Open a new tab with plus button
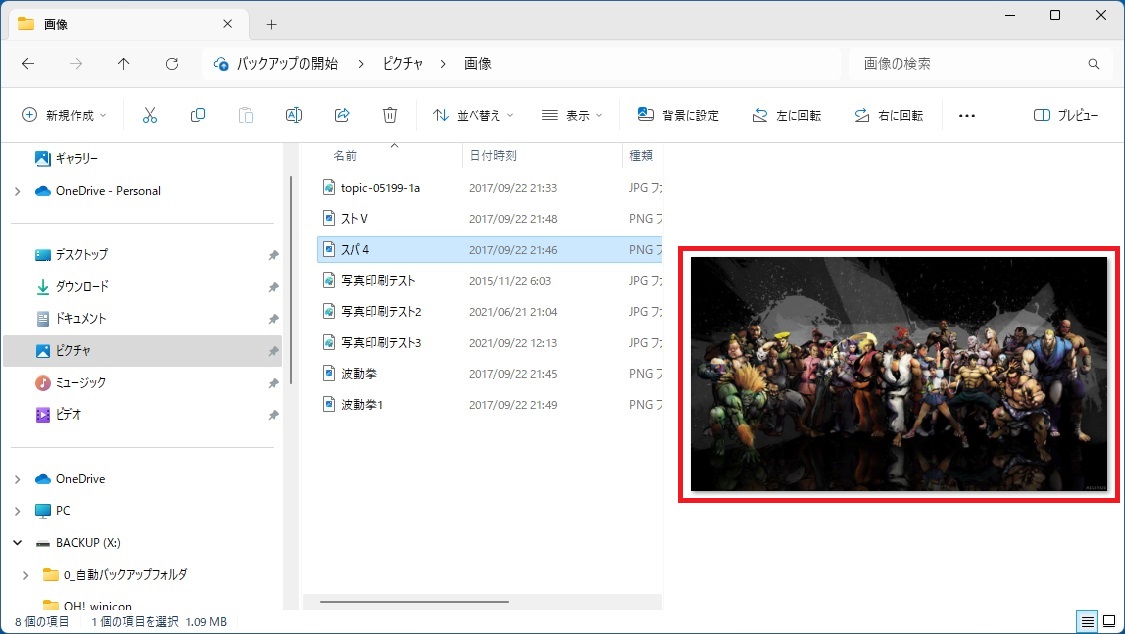This screenshot has width=1125, height=634. click(271, 24)
